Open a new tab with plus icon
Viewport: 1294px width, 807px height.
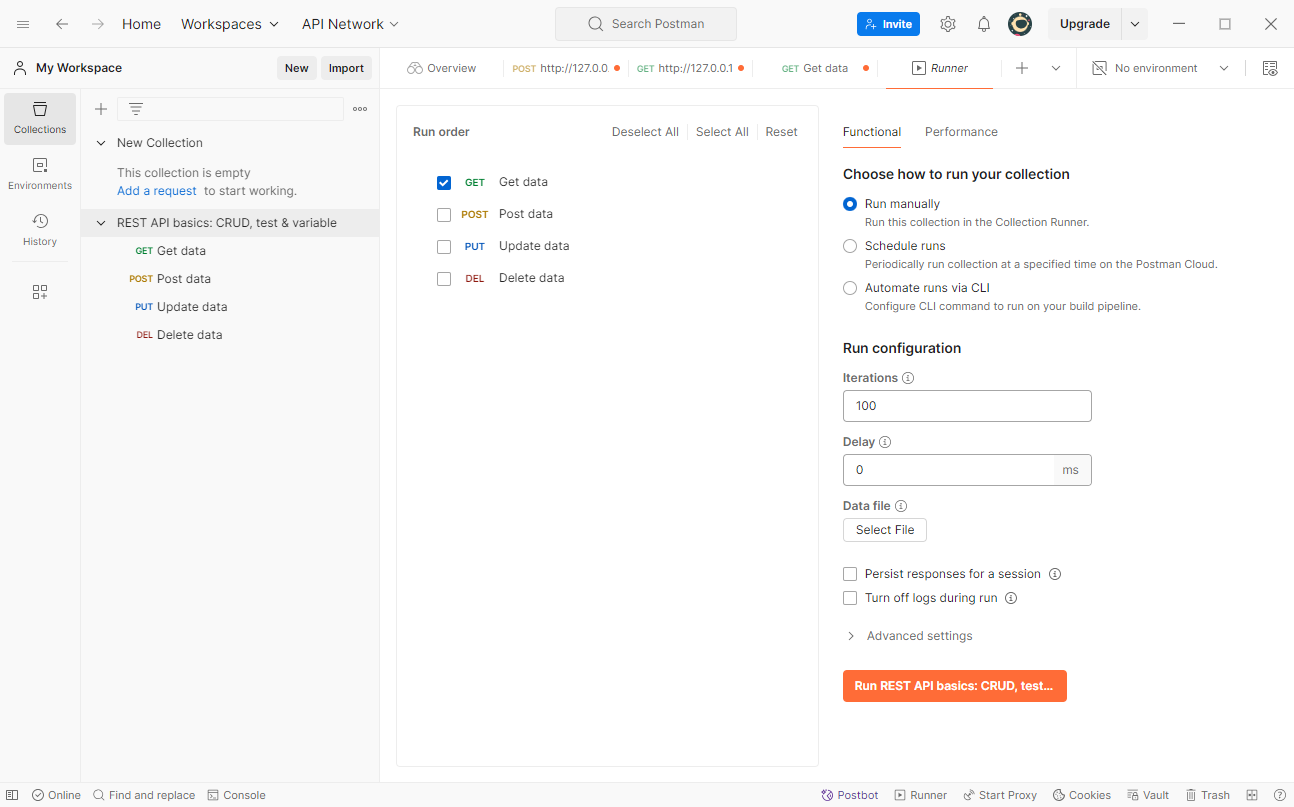pyautogui.click(x=1022, y=68)
